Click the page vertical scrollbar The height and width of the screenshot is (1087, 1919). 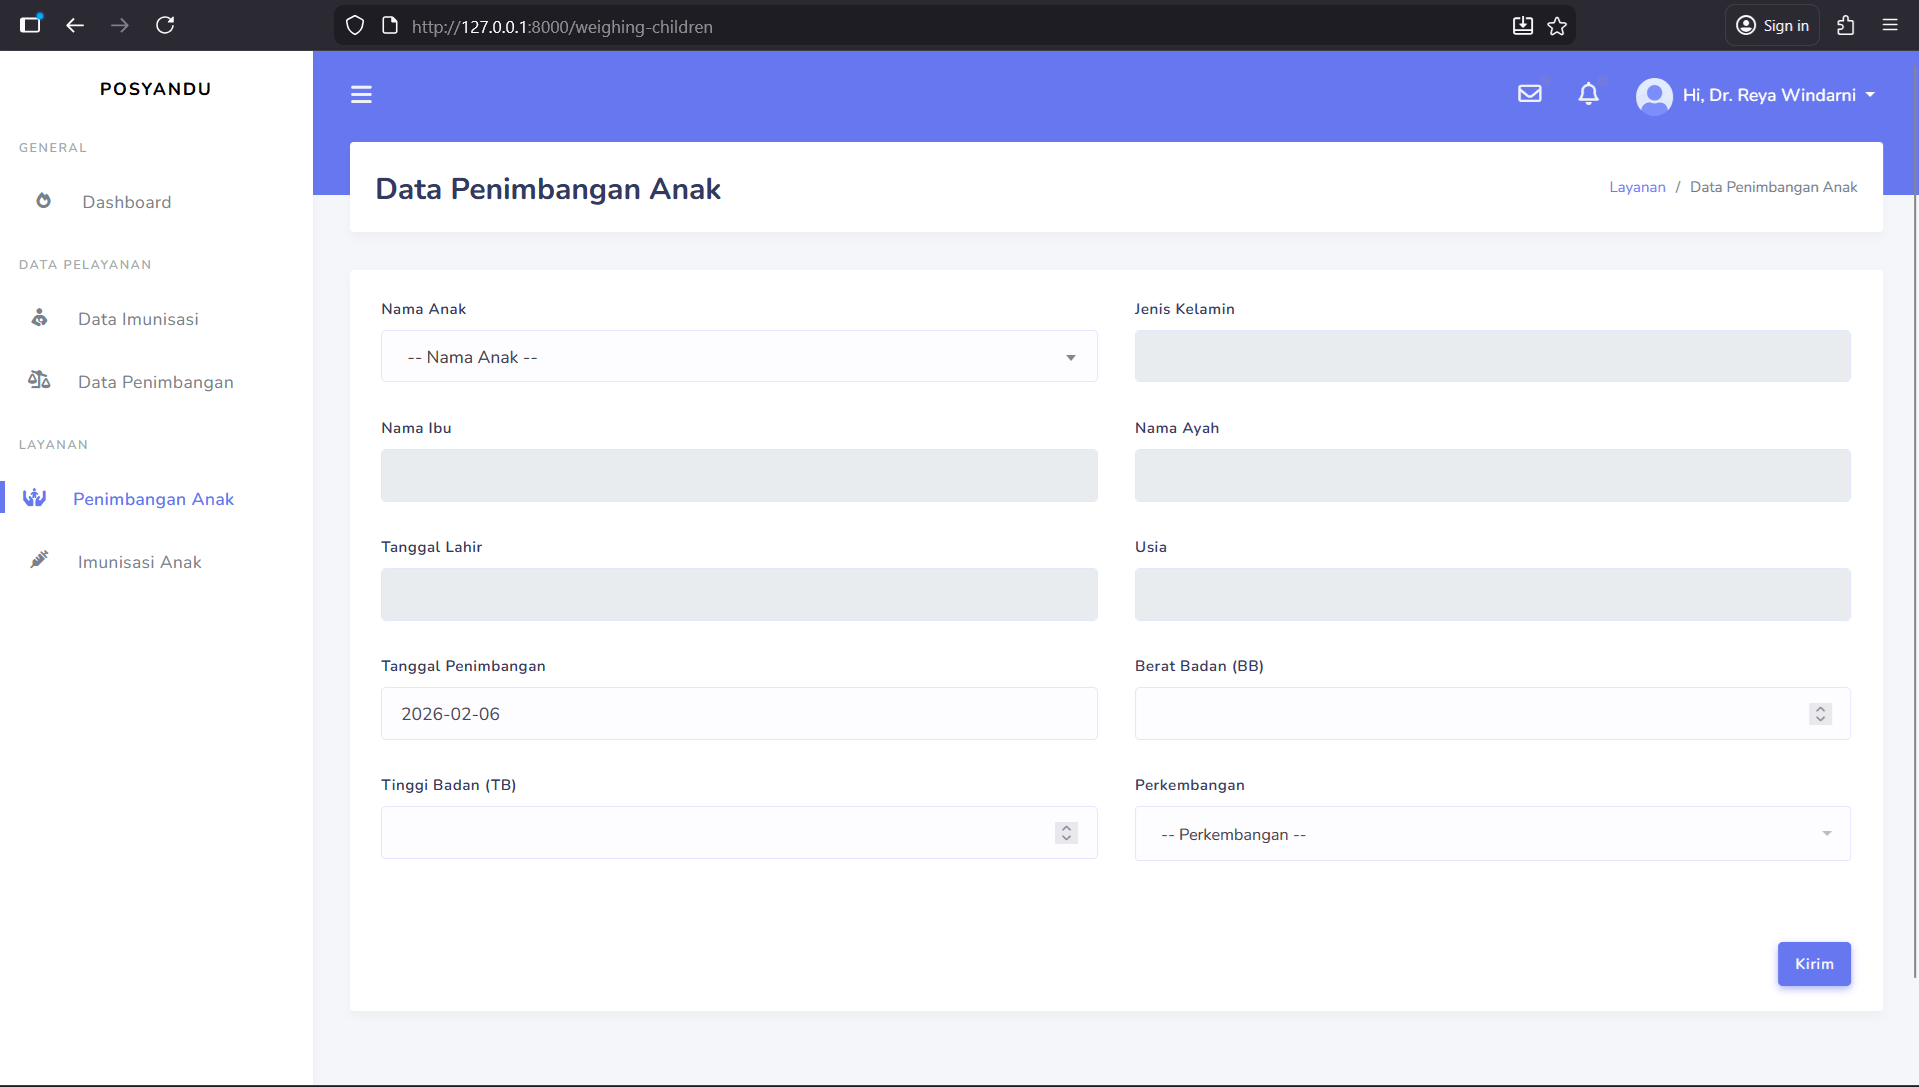1915,520
